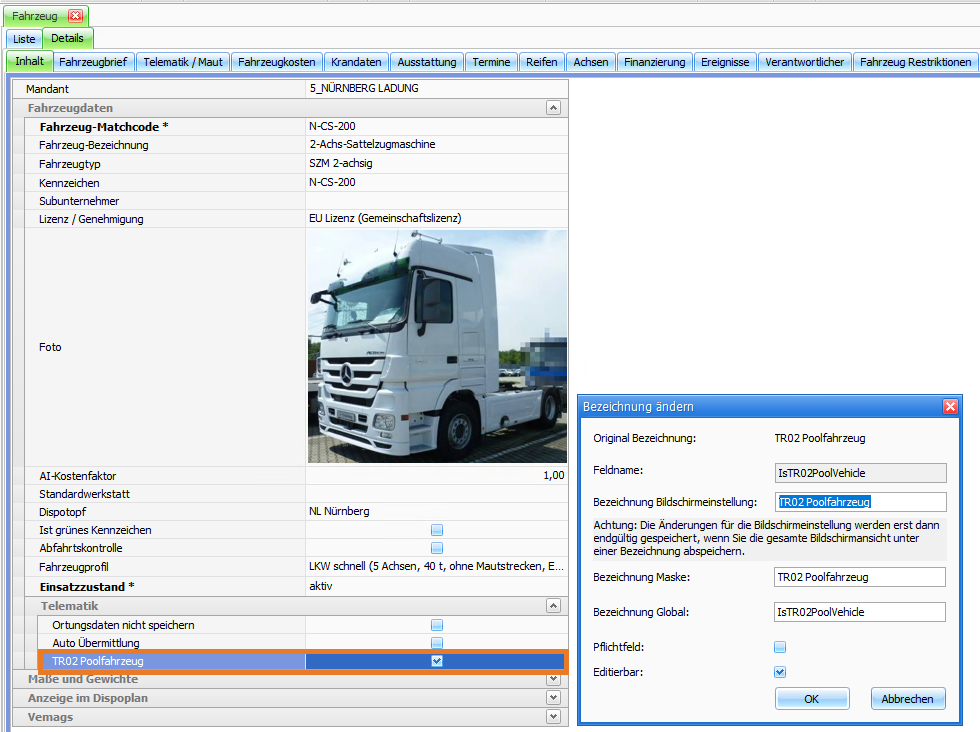Image resolution: width=980 pixels, height=732 pixels.
Task: Close the Bezeichnung ändern dialog
Action: tap(950, 407)
